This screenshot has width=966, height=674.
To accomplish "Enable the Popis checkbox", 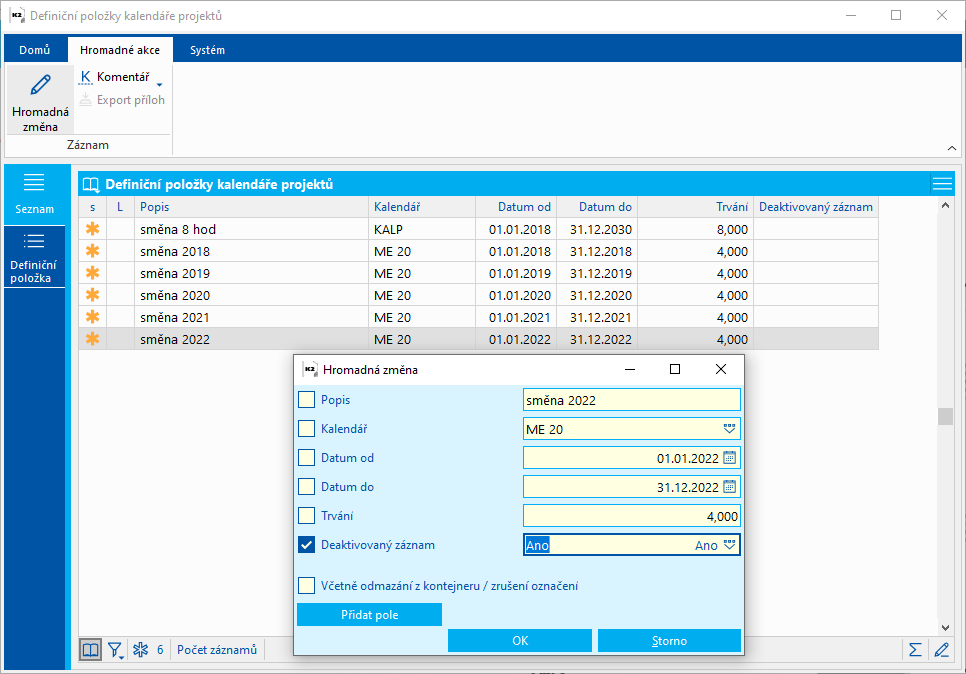I will pos(307,400).
